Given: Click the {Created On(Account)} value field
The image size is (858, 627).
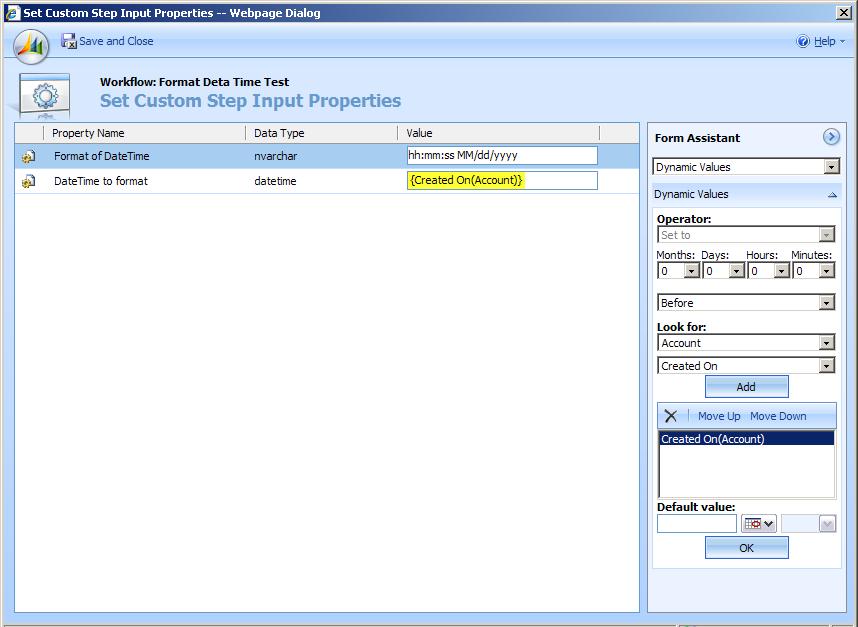Looking at the screenshot, I should click(x=502, y=181).
